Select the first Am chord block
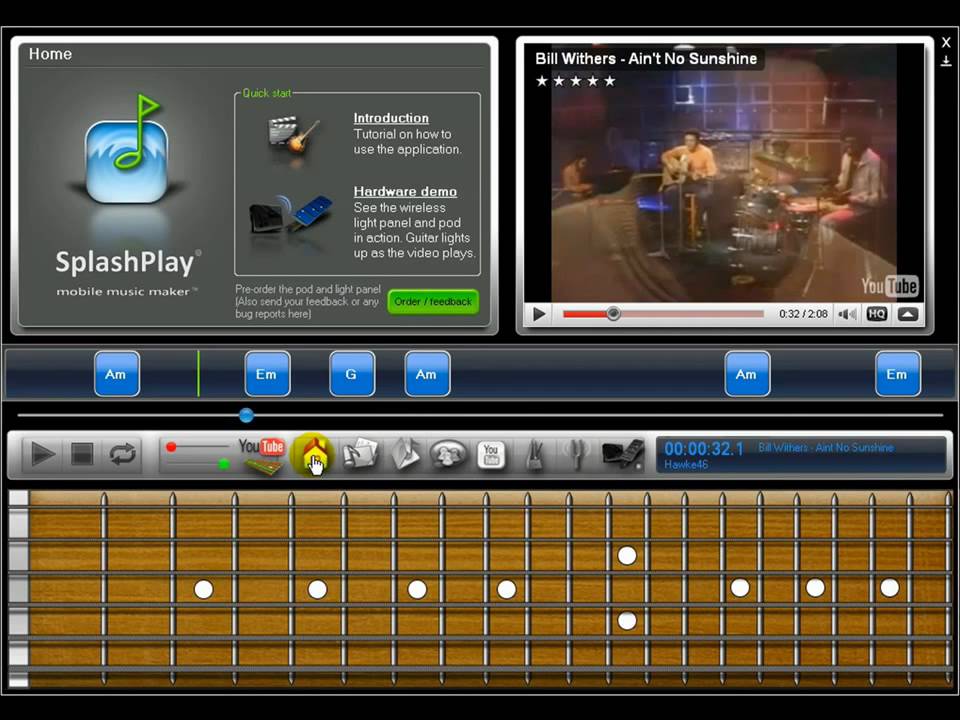Screen dimensions: 960x720 (116, 374)
